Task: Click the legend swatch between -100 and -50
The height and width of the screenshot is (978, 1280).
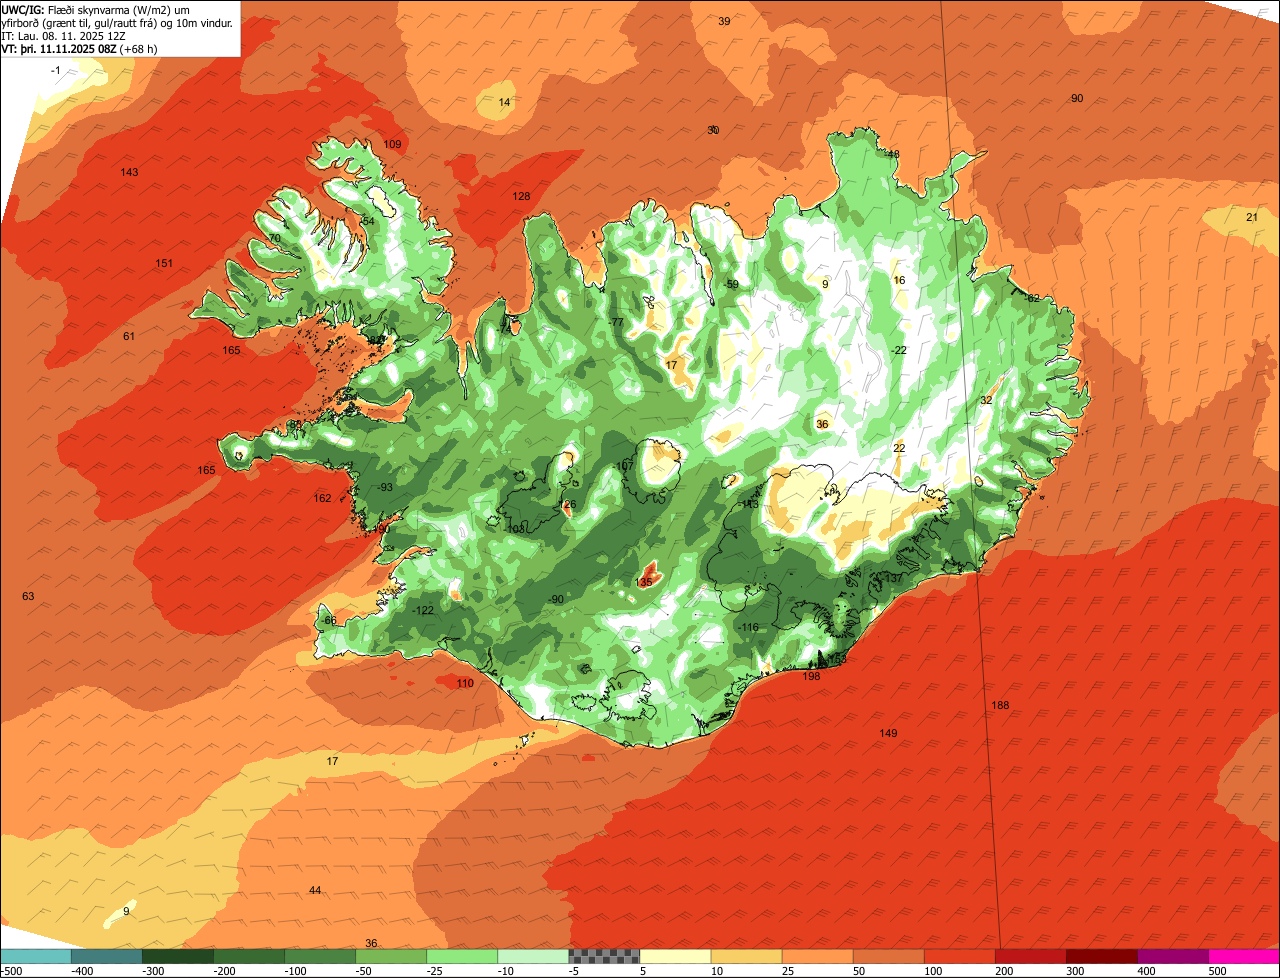Action: [320, 956]
